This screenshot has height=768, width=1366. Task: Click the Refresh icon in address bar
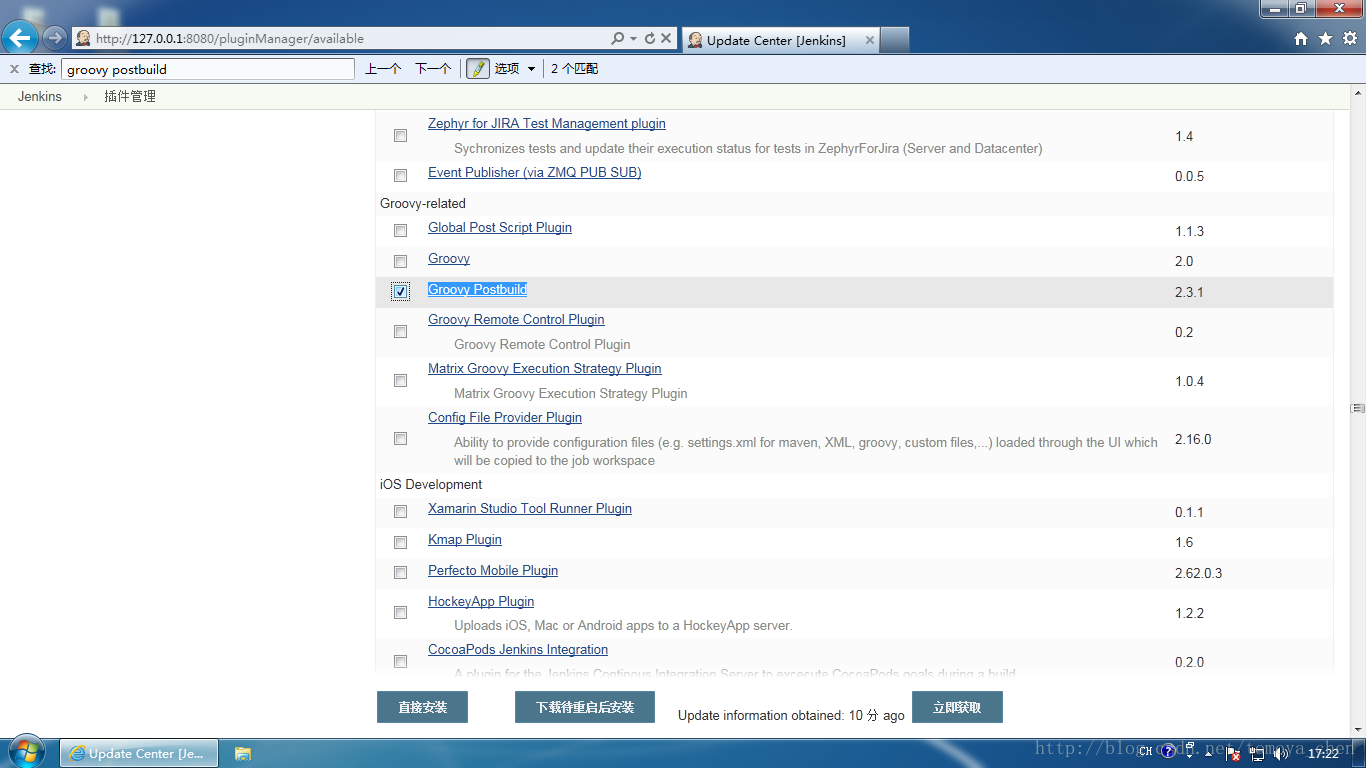[650, 38]
